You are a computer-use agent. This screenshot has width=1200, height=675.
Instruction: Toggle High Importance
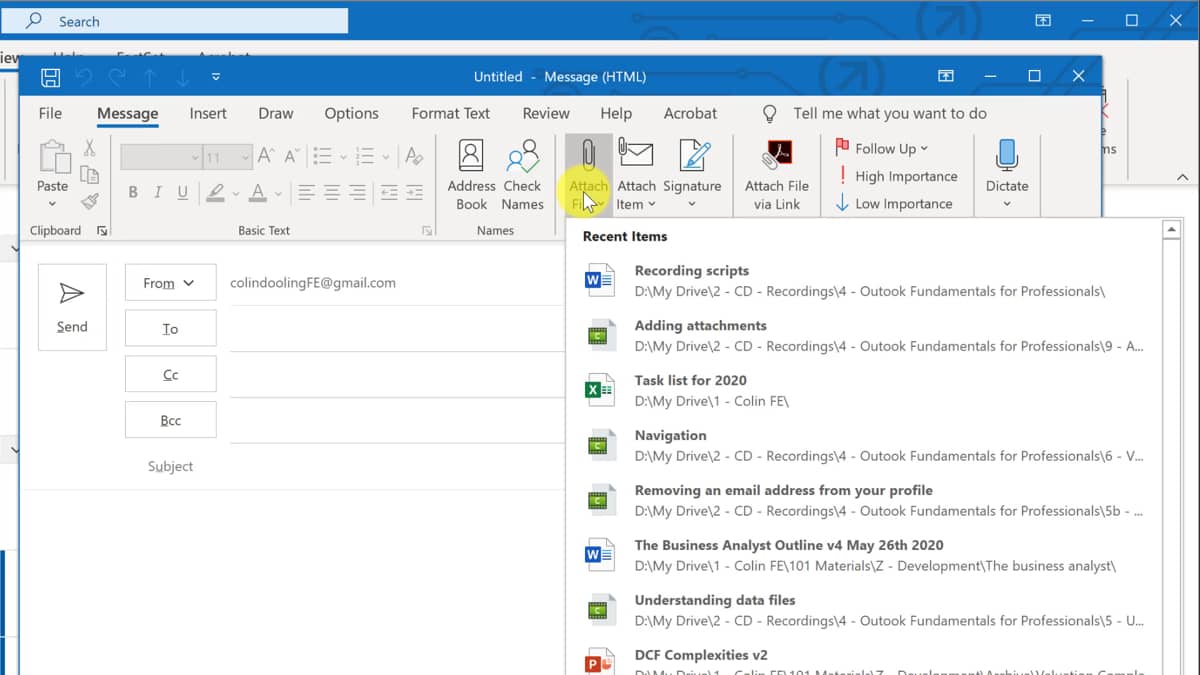(x=896, y=176)
